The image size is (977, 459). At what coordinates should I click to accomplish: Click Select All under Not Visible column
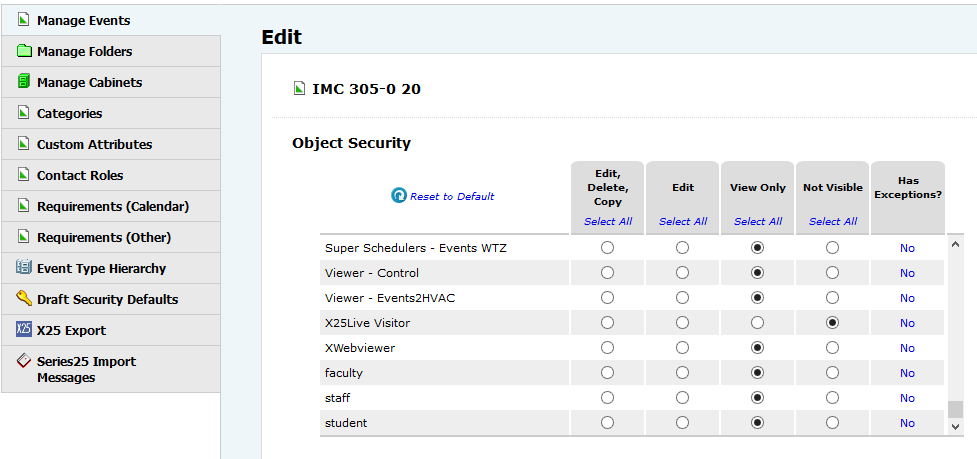coord(832,221)
